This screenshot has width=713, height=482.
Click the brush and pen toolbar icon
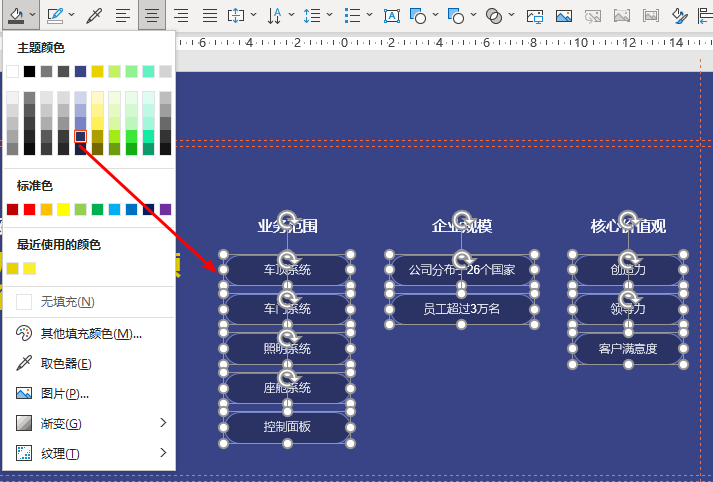pyautogui.click(x=679, y=16)
